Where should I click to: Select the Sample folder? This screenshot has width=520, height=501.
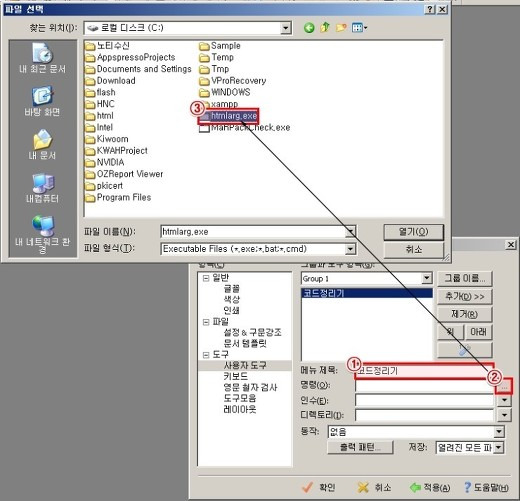pos(220,46)
